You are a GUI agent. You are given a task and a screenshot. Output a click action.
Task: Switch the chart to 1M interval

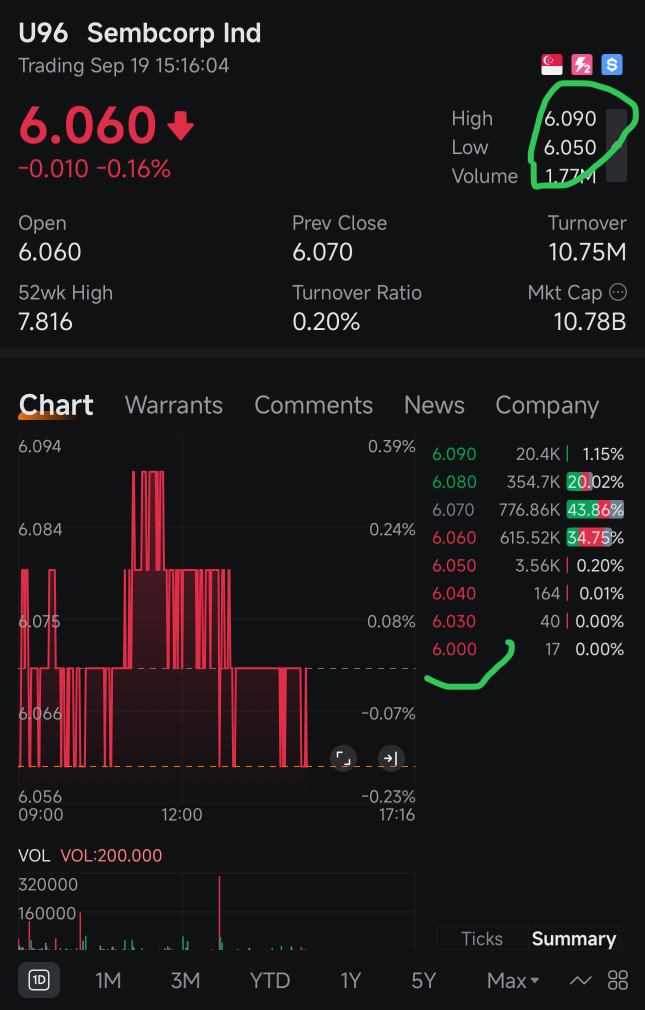(108, 980)
